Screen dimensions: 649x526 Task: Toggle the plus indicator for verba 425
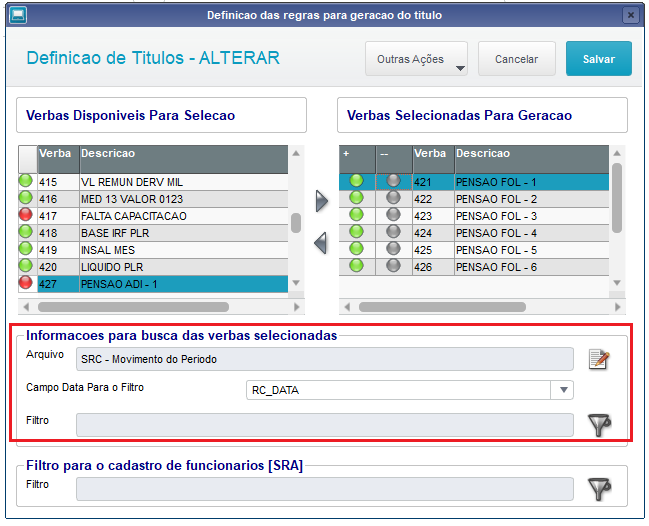point(356,249)
